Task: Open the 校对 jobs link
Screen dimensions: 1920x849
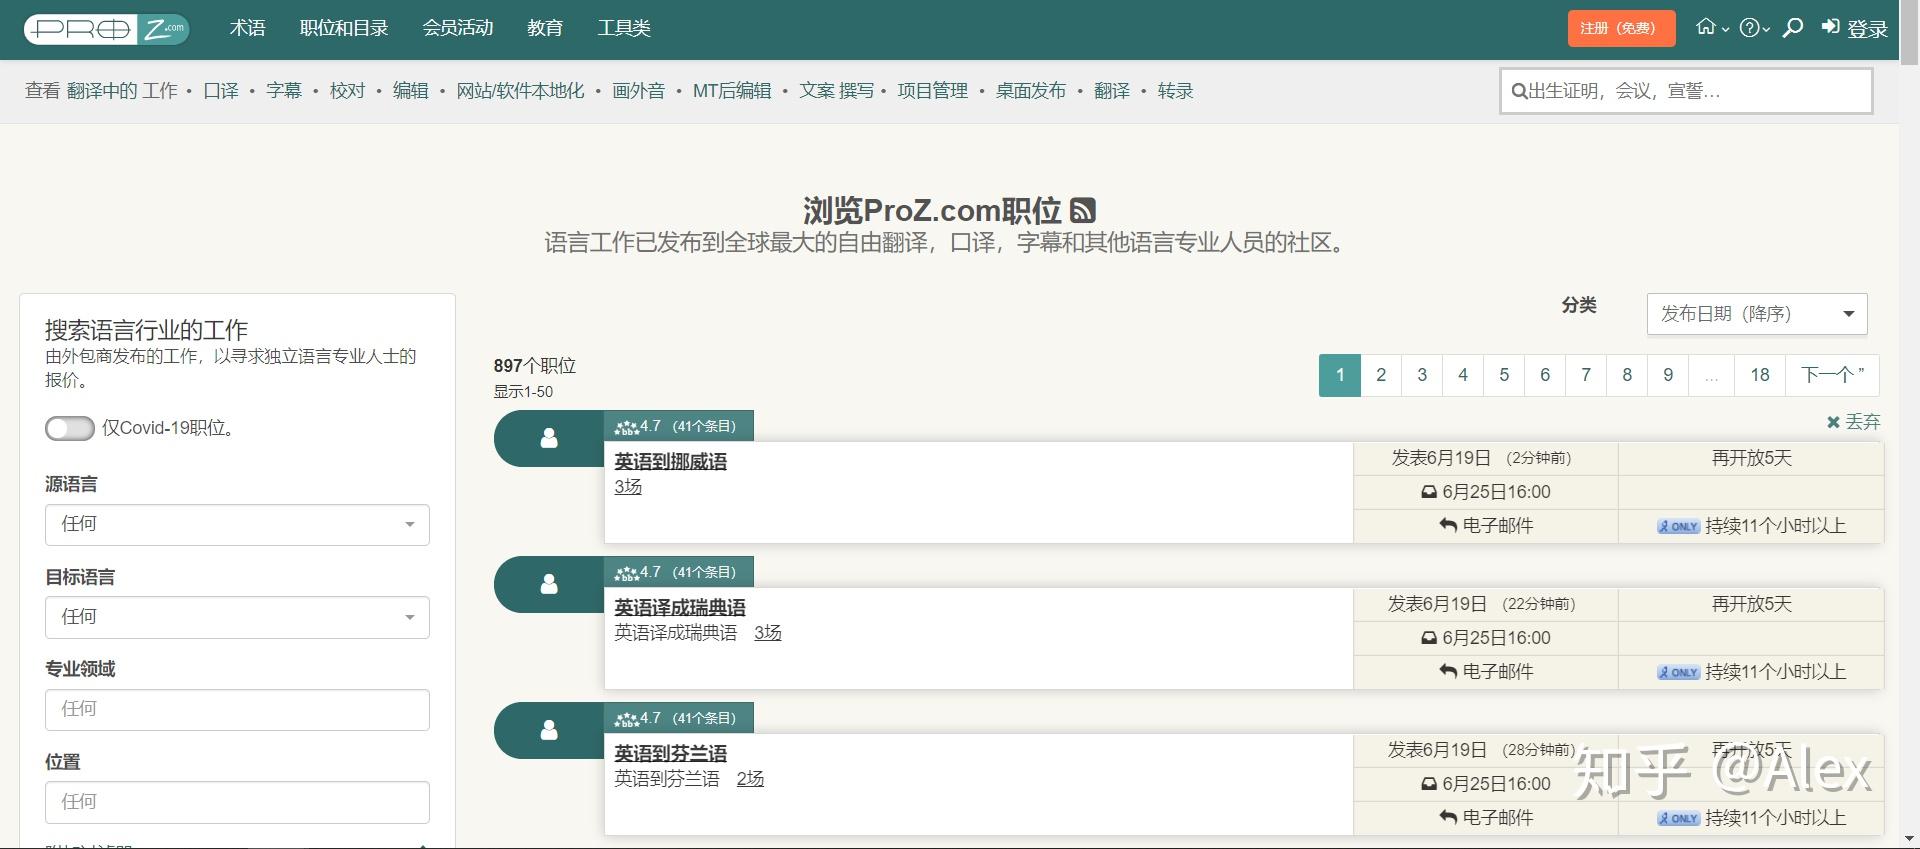Action: click(348, 91)
